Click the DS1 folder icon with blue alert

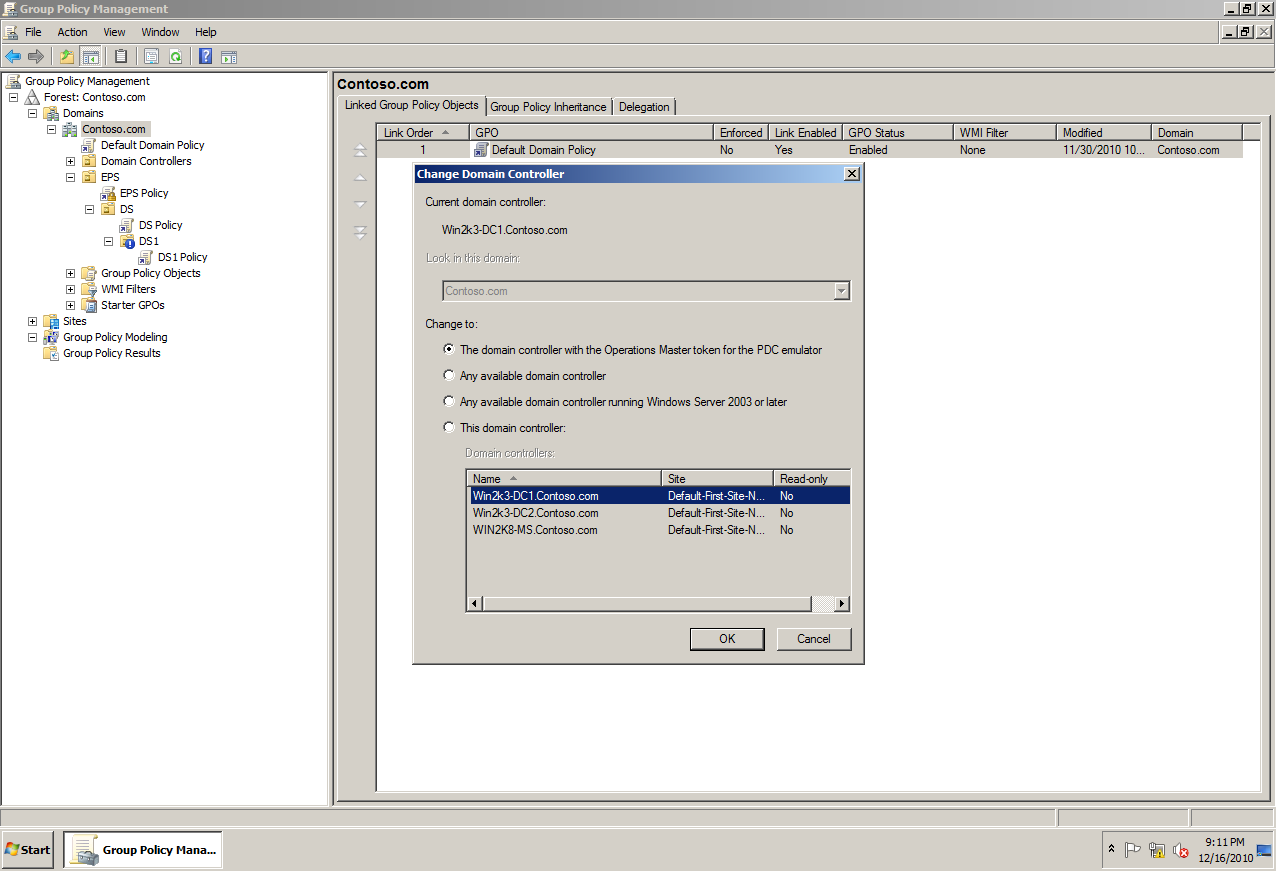[127, 241]
